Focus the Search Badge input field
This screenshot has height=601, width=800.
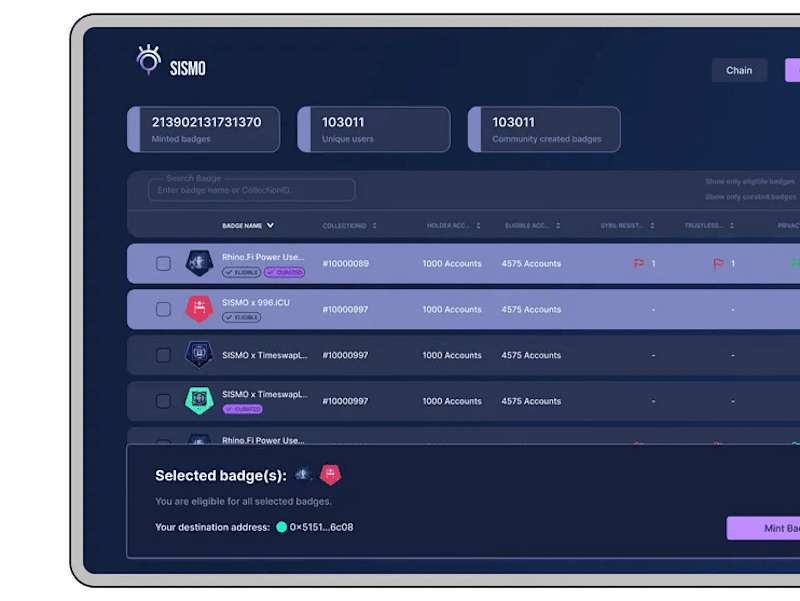coord(252,190)
